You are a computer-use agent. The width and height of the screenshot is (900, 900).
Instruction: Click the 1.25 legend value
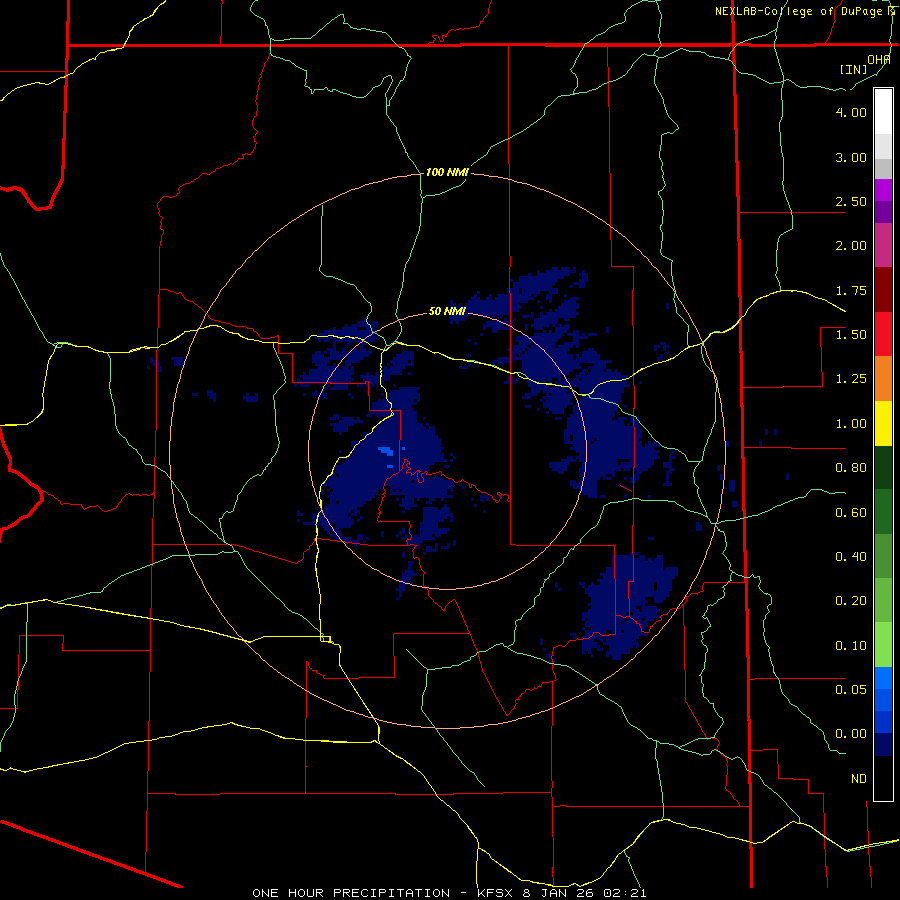851,379
